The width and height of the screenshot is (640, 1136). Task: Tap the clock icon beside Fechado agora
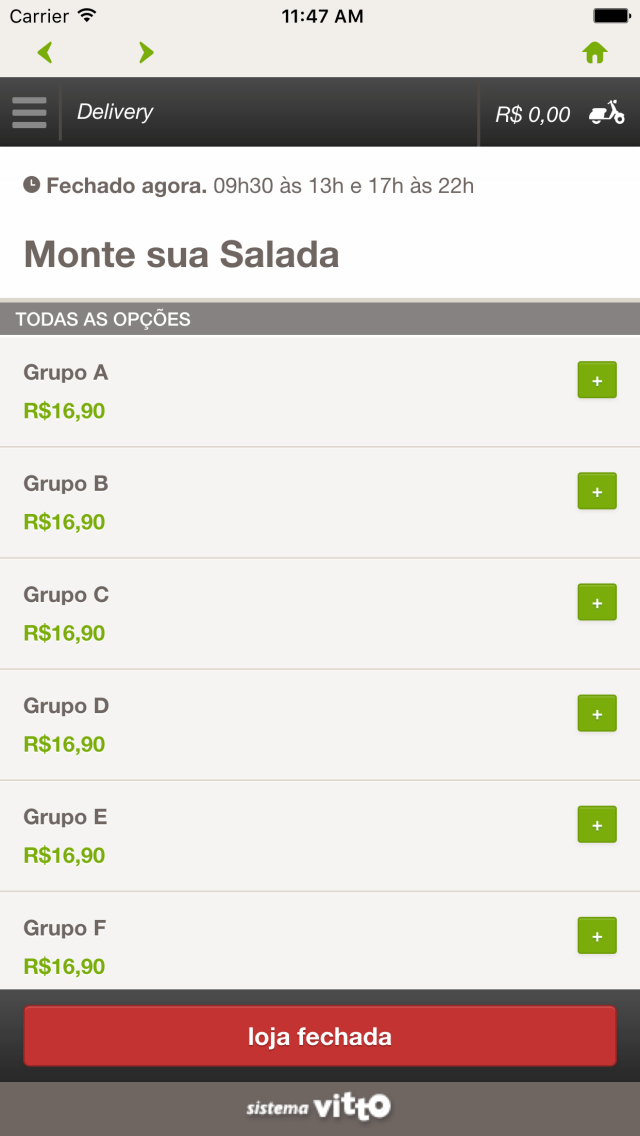[32, 185]
